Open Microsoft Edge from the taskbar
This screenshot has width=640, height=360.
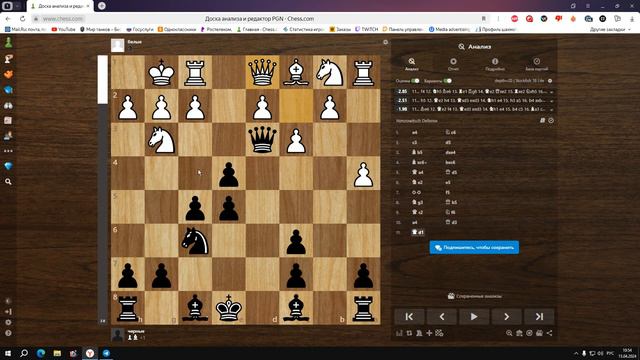40,353
